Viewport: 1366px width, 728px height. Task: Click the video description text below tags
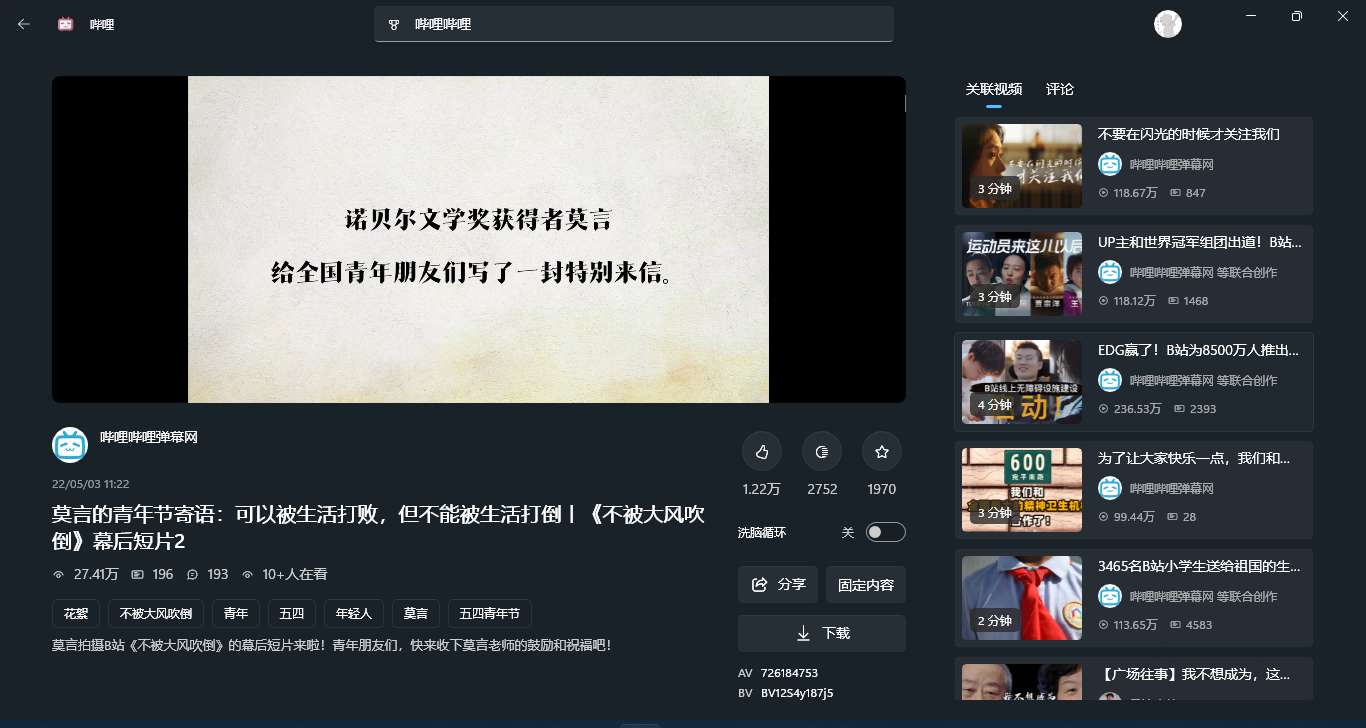pyautogui.click(x=331, y=645)
